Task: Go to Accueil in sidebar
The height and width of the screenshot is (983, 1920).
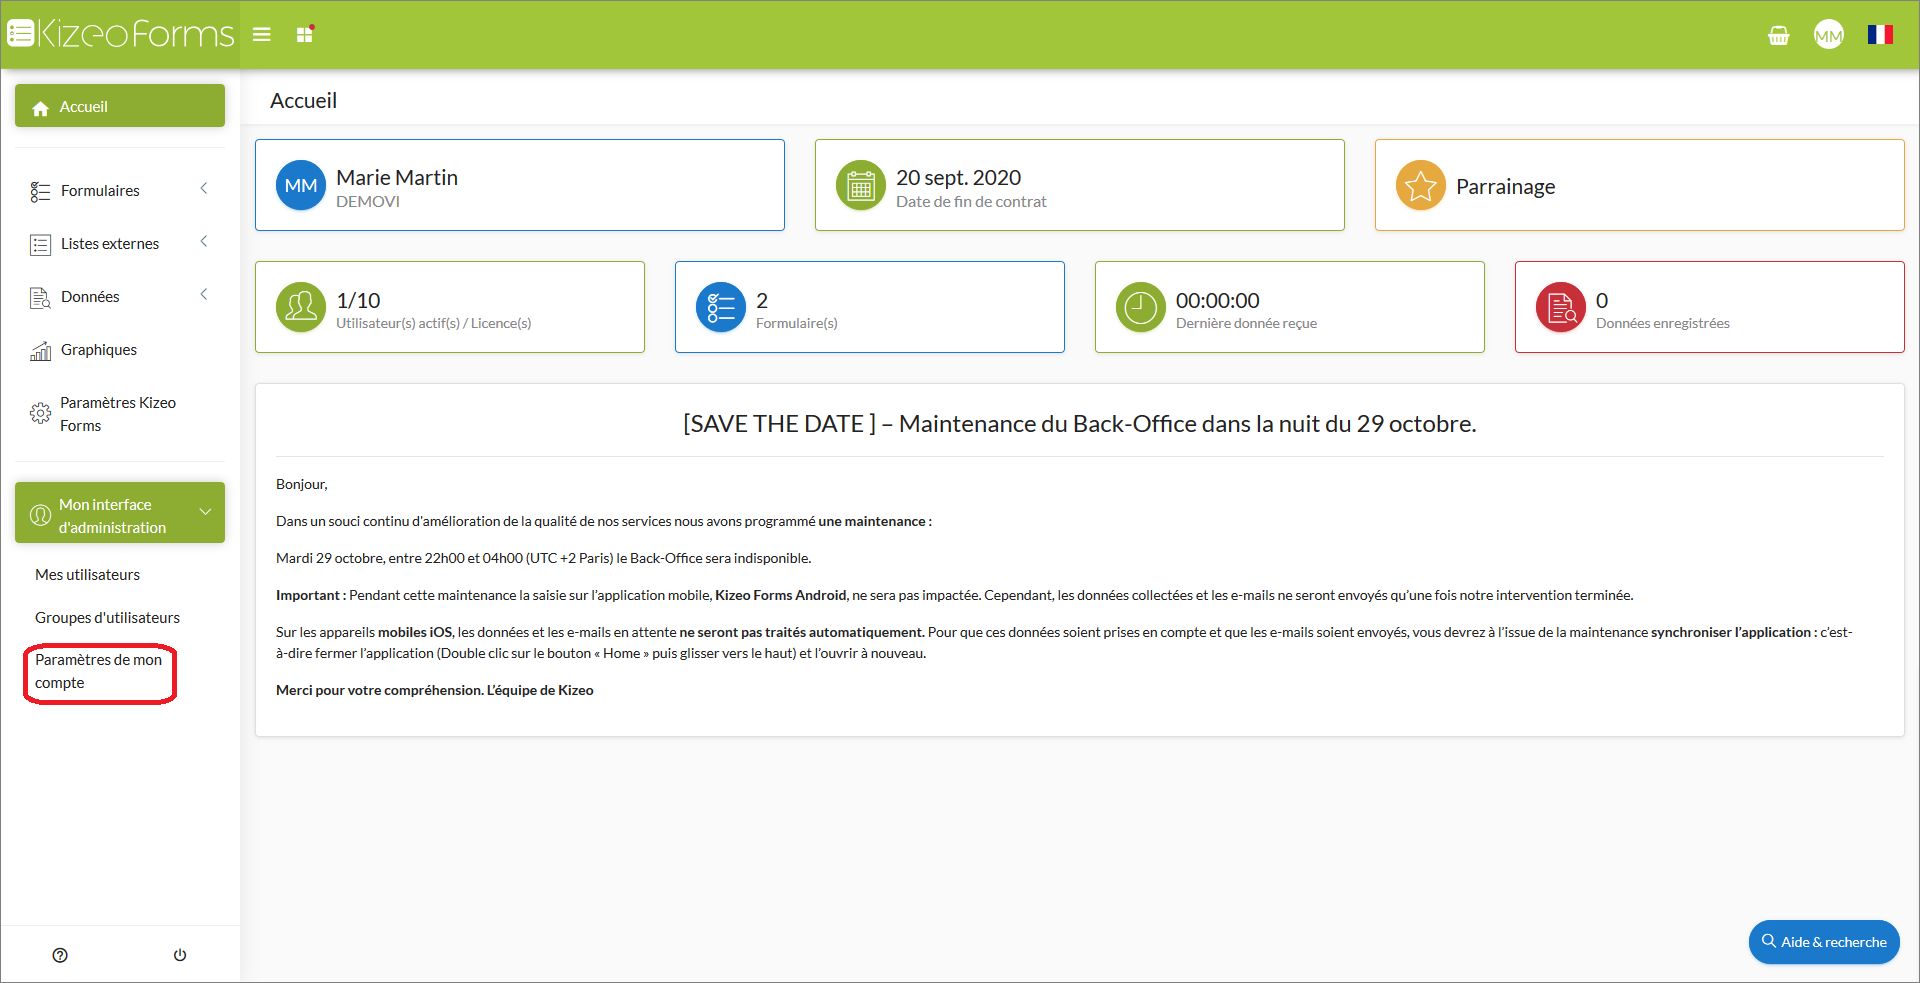Action: pos(120,106)
